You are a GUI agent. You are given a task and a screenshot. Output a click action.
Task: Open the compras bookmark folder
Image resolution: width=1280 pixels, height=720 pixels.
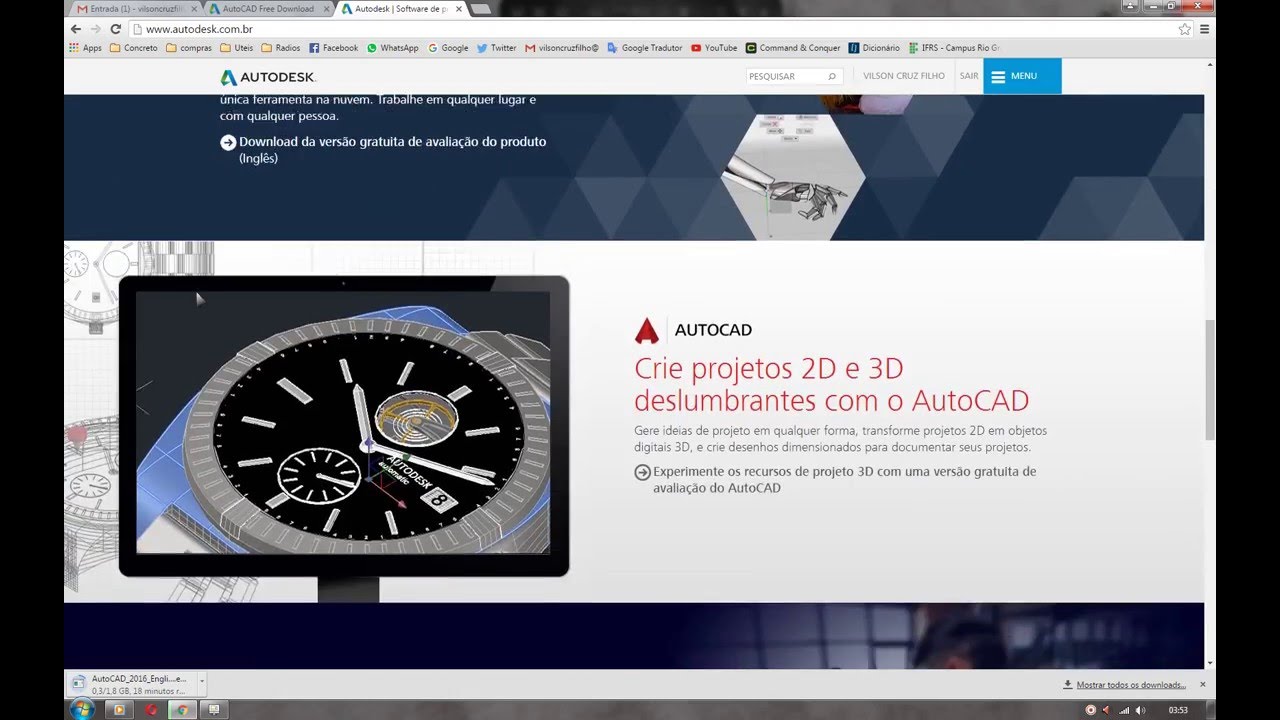click(189, 48)
